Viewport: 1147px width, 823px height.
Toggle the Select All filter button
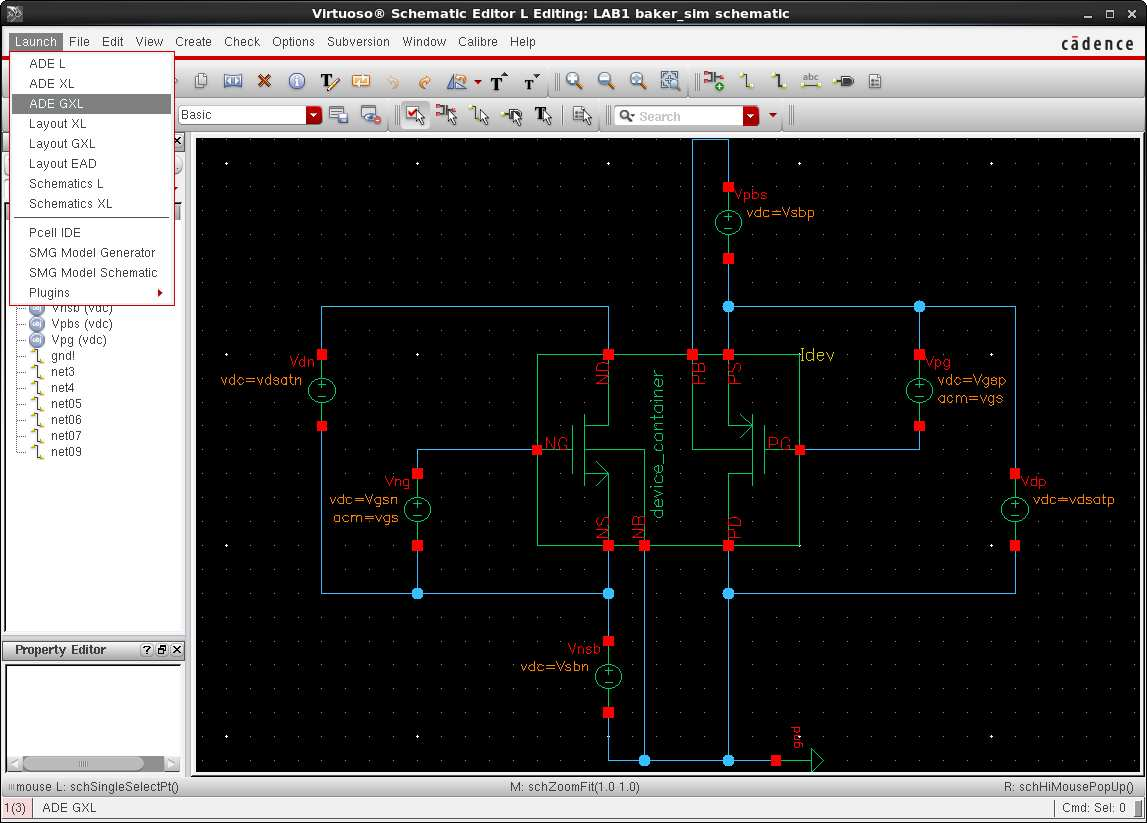click(x=415, y=115)
